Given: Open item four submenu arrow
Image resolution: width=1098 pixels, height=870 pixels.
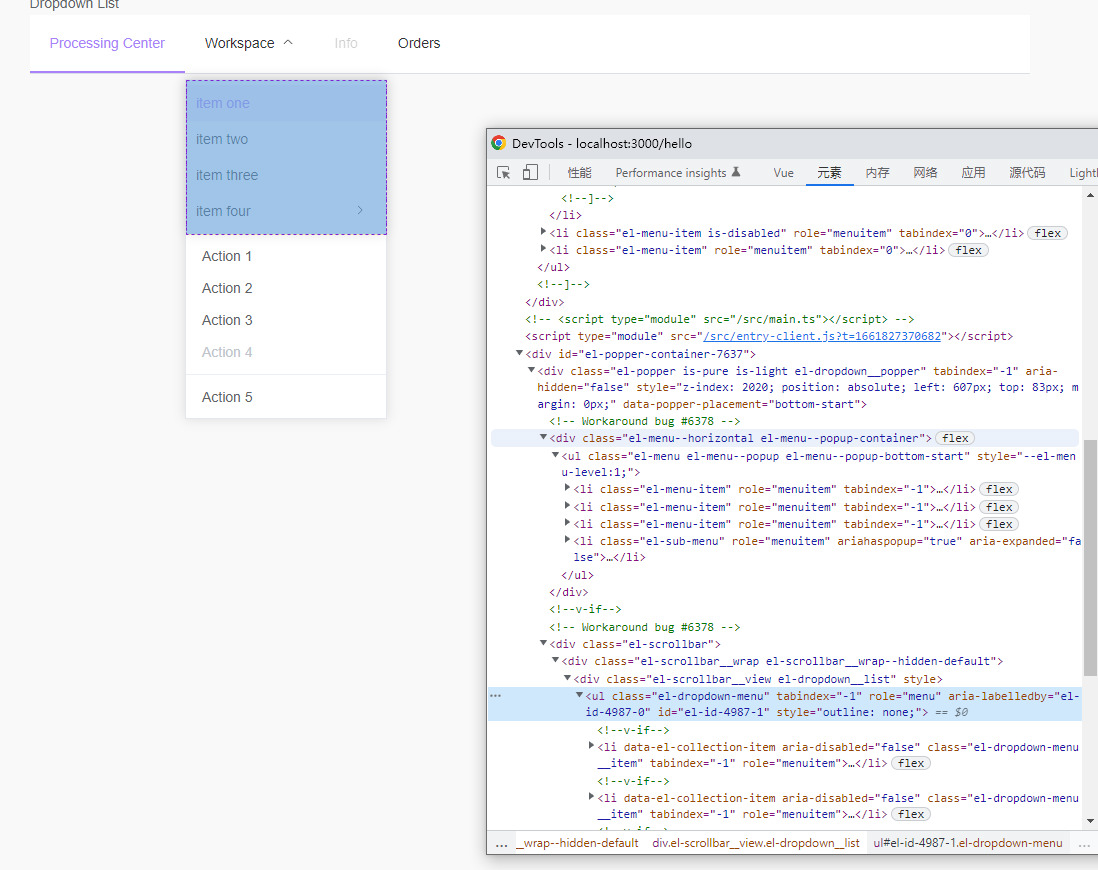Looking at the screenshot, I should (360, 210).
